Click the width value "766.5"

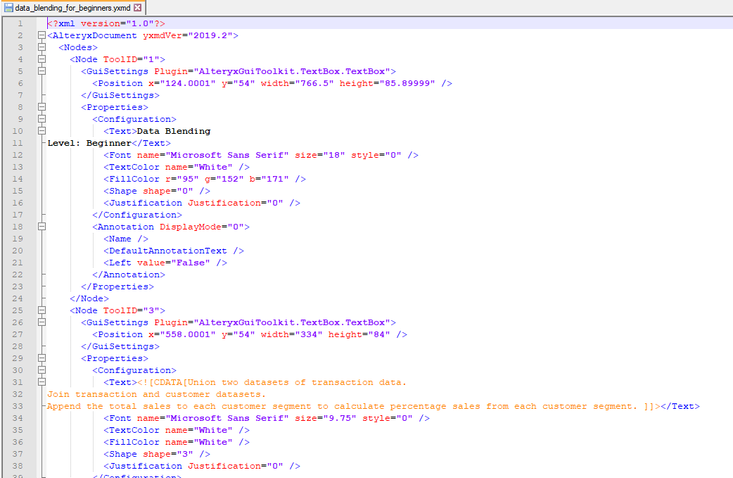click(315, 83)
